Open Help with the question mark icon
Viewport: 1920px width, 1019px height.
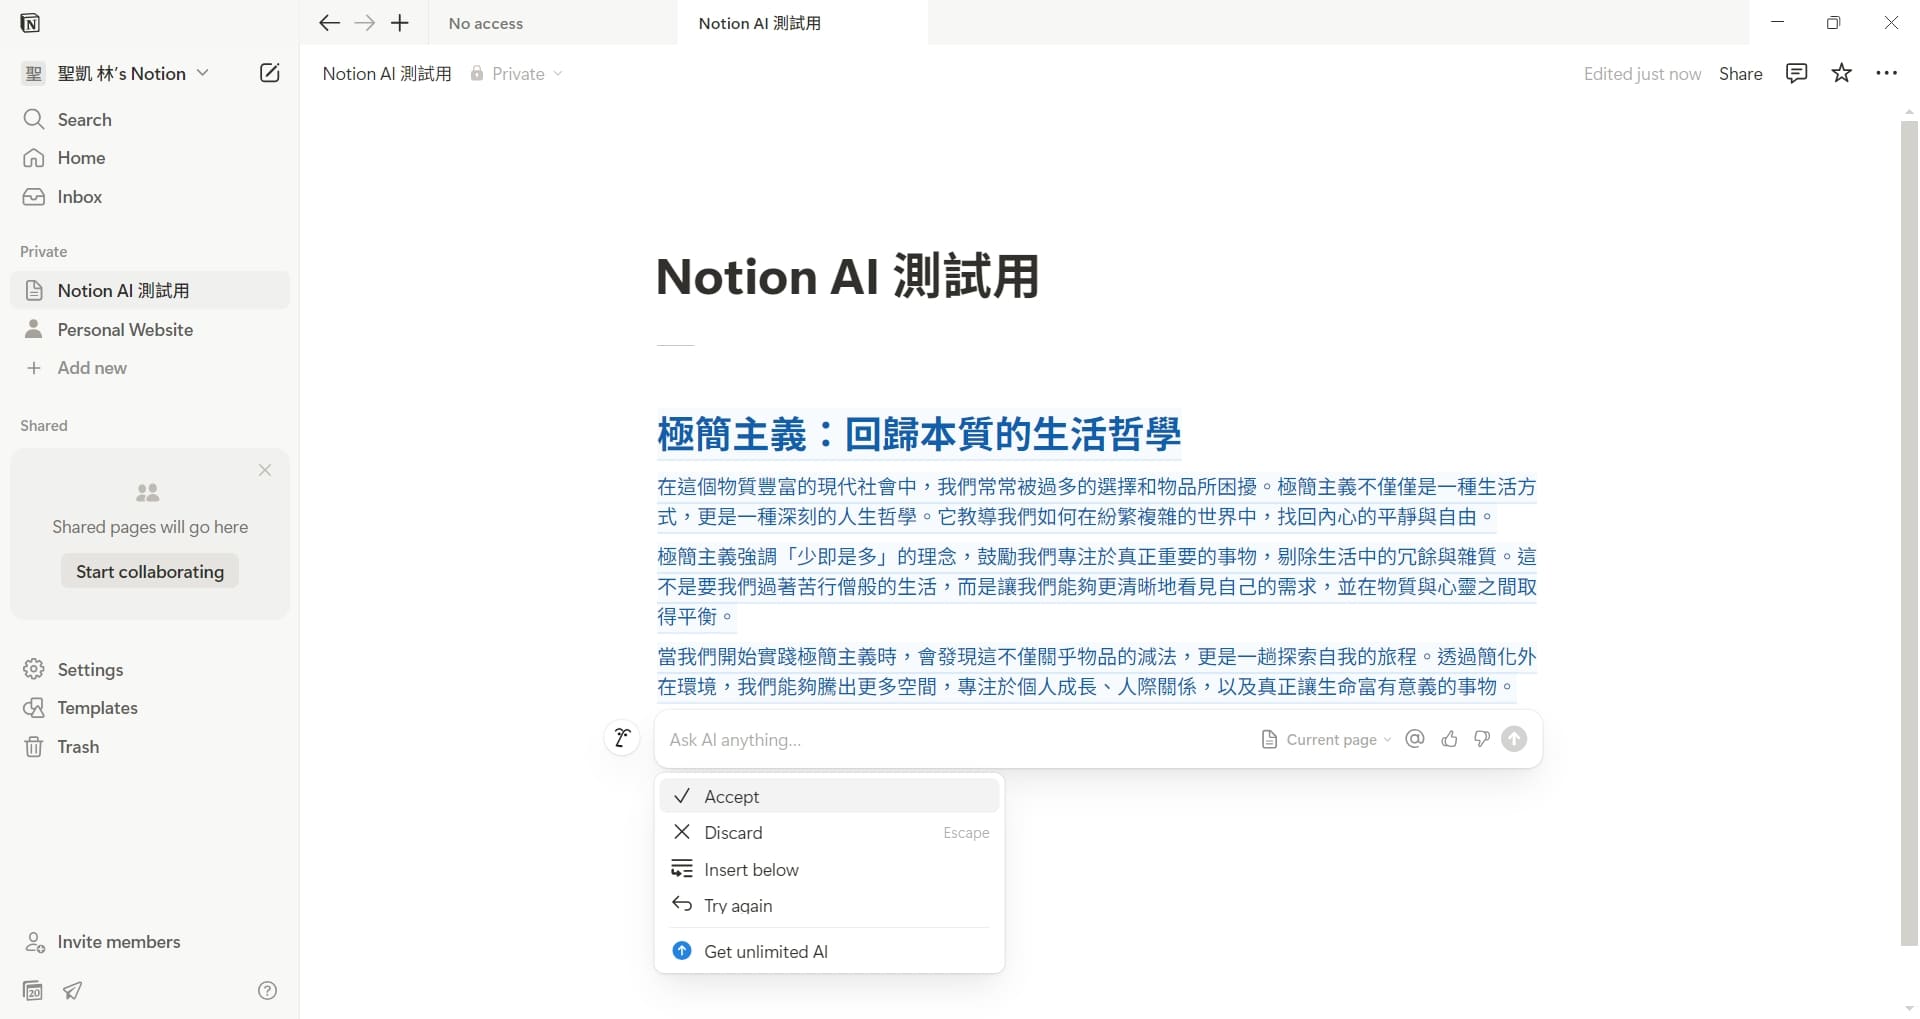tap(267, 990)
